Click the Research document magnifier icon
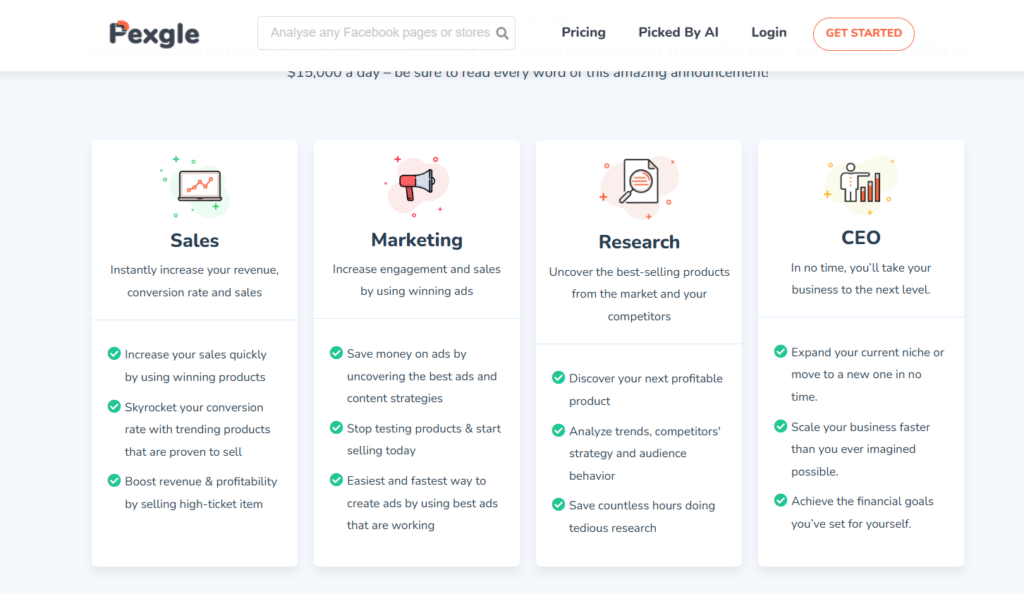This screenshot has width=1024, height=594. tap(638, 183)
